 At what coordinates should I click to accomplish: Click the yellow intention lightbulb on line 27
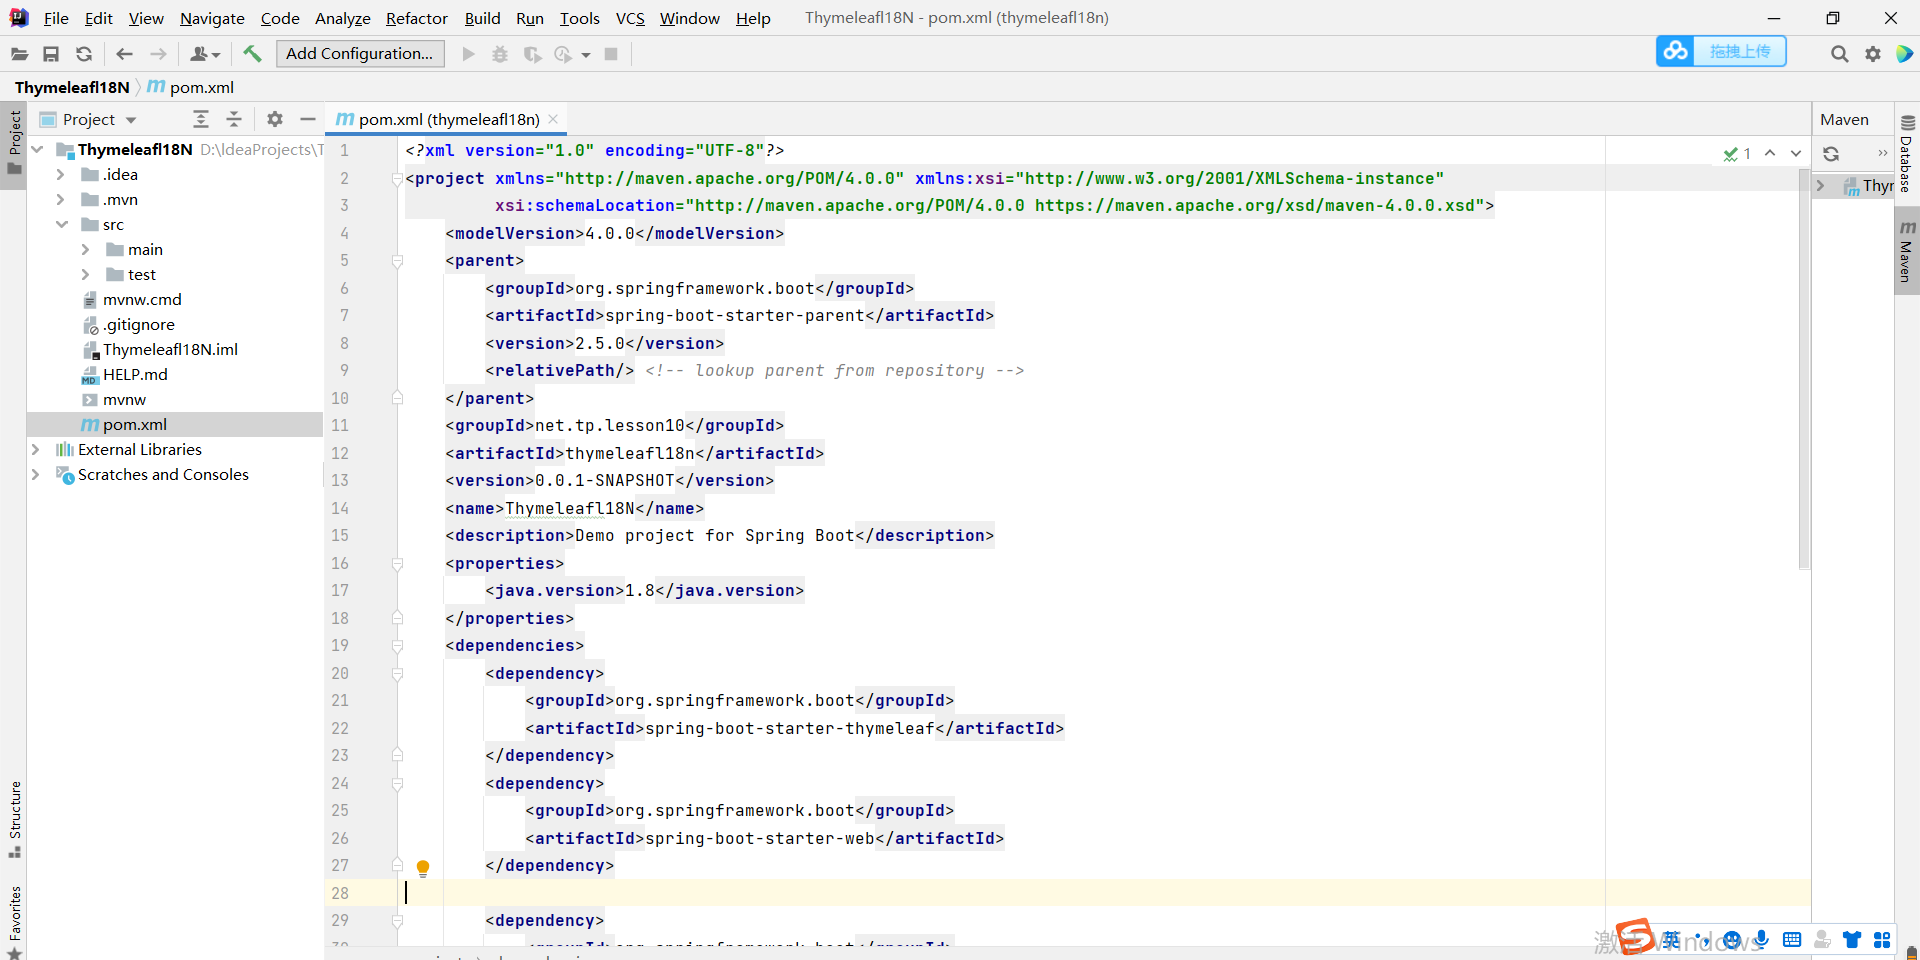(423, 868)
